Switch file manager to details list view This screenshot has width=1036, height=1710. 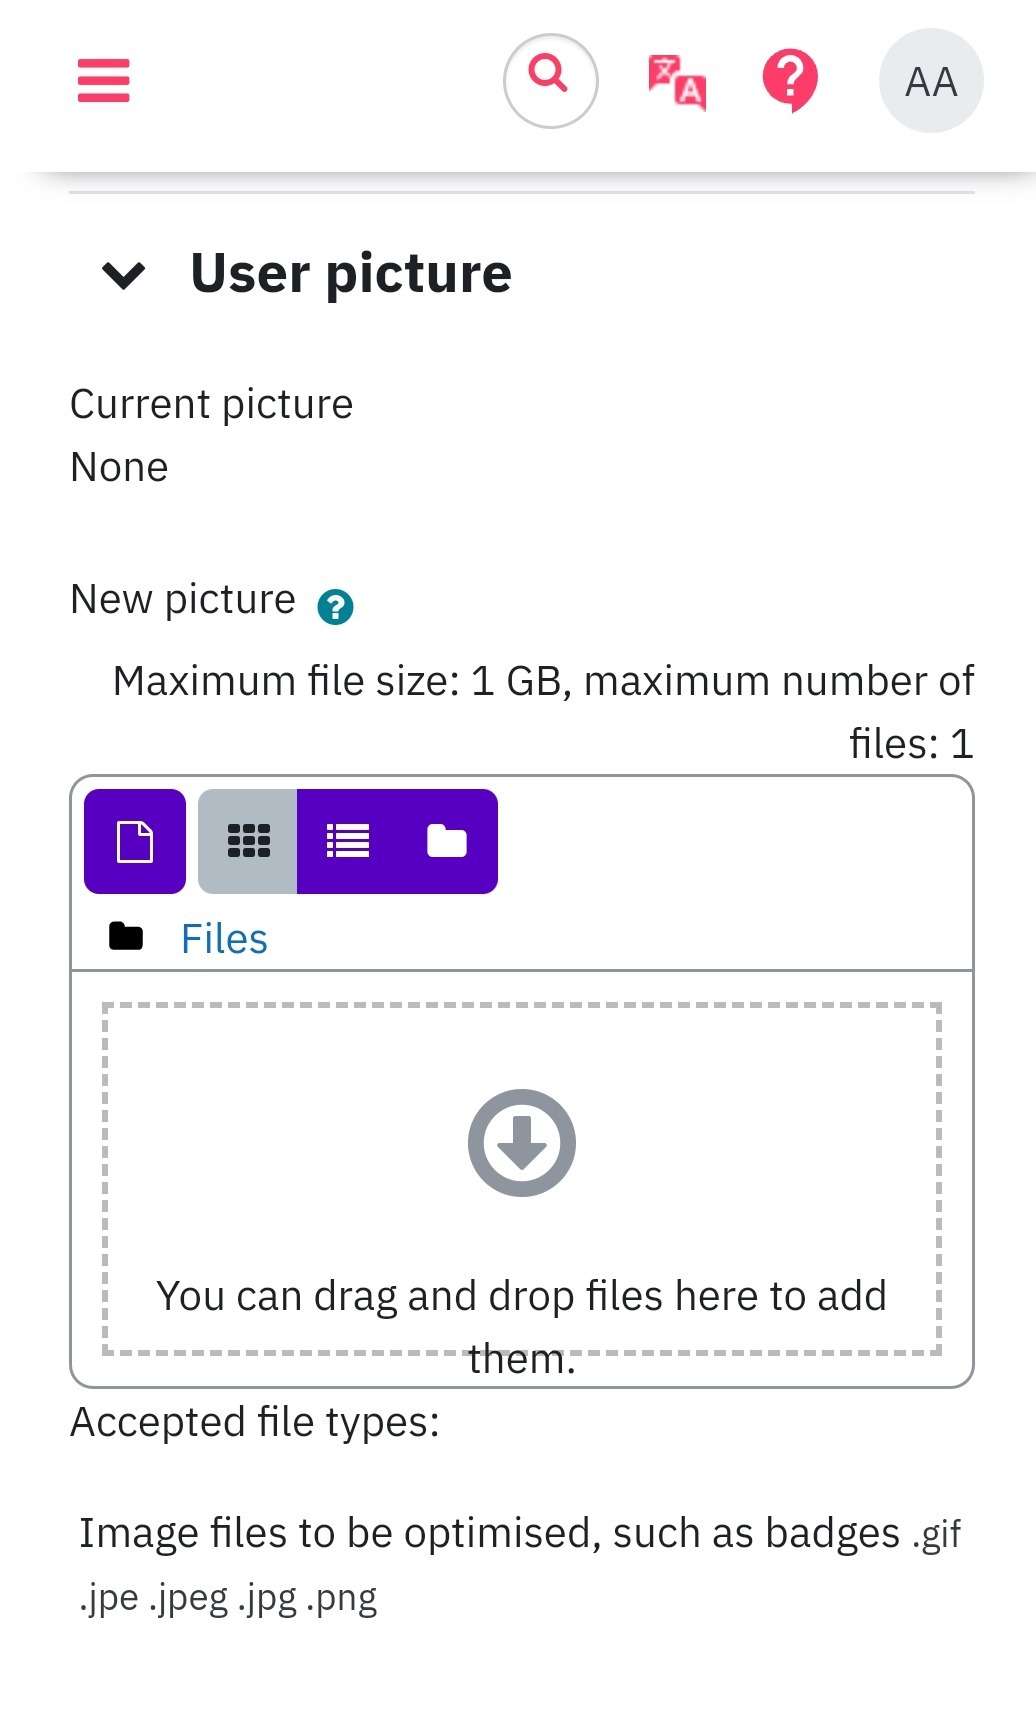coord(348,841)
